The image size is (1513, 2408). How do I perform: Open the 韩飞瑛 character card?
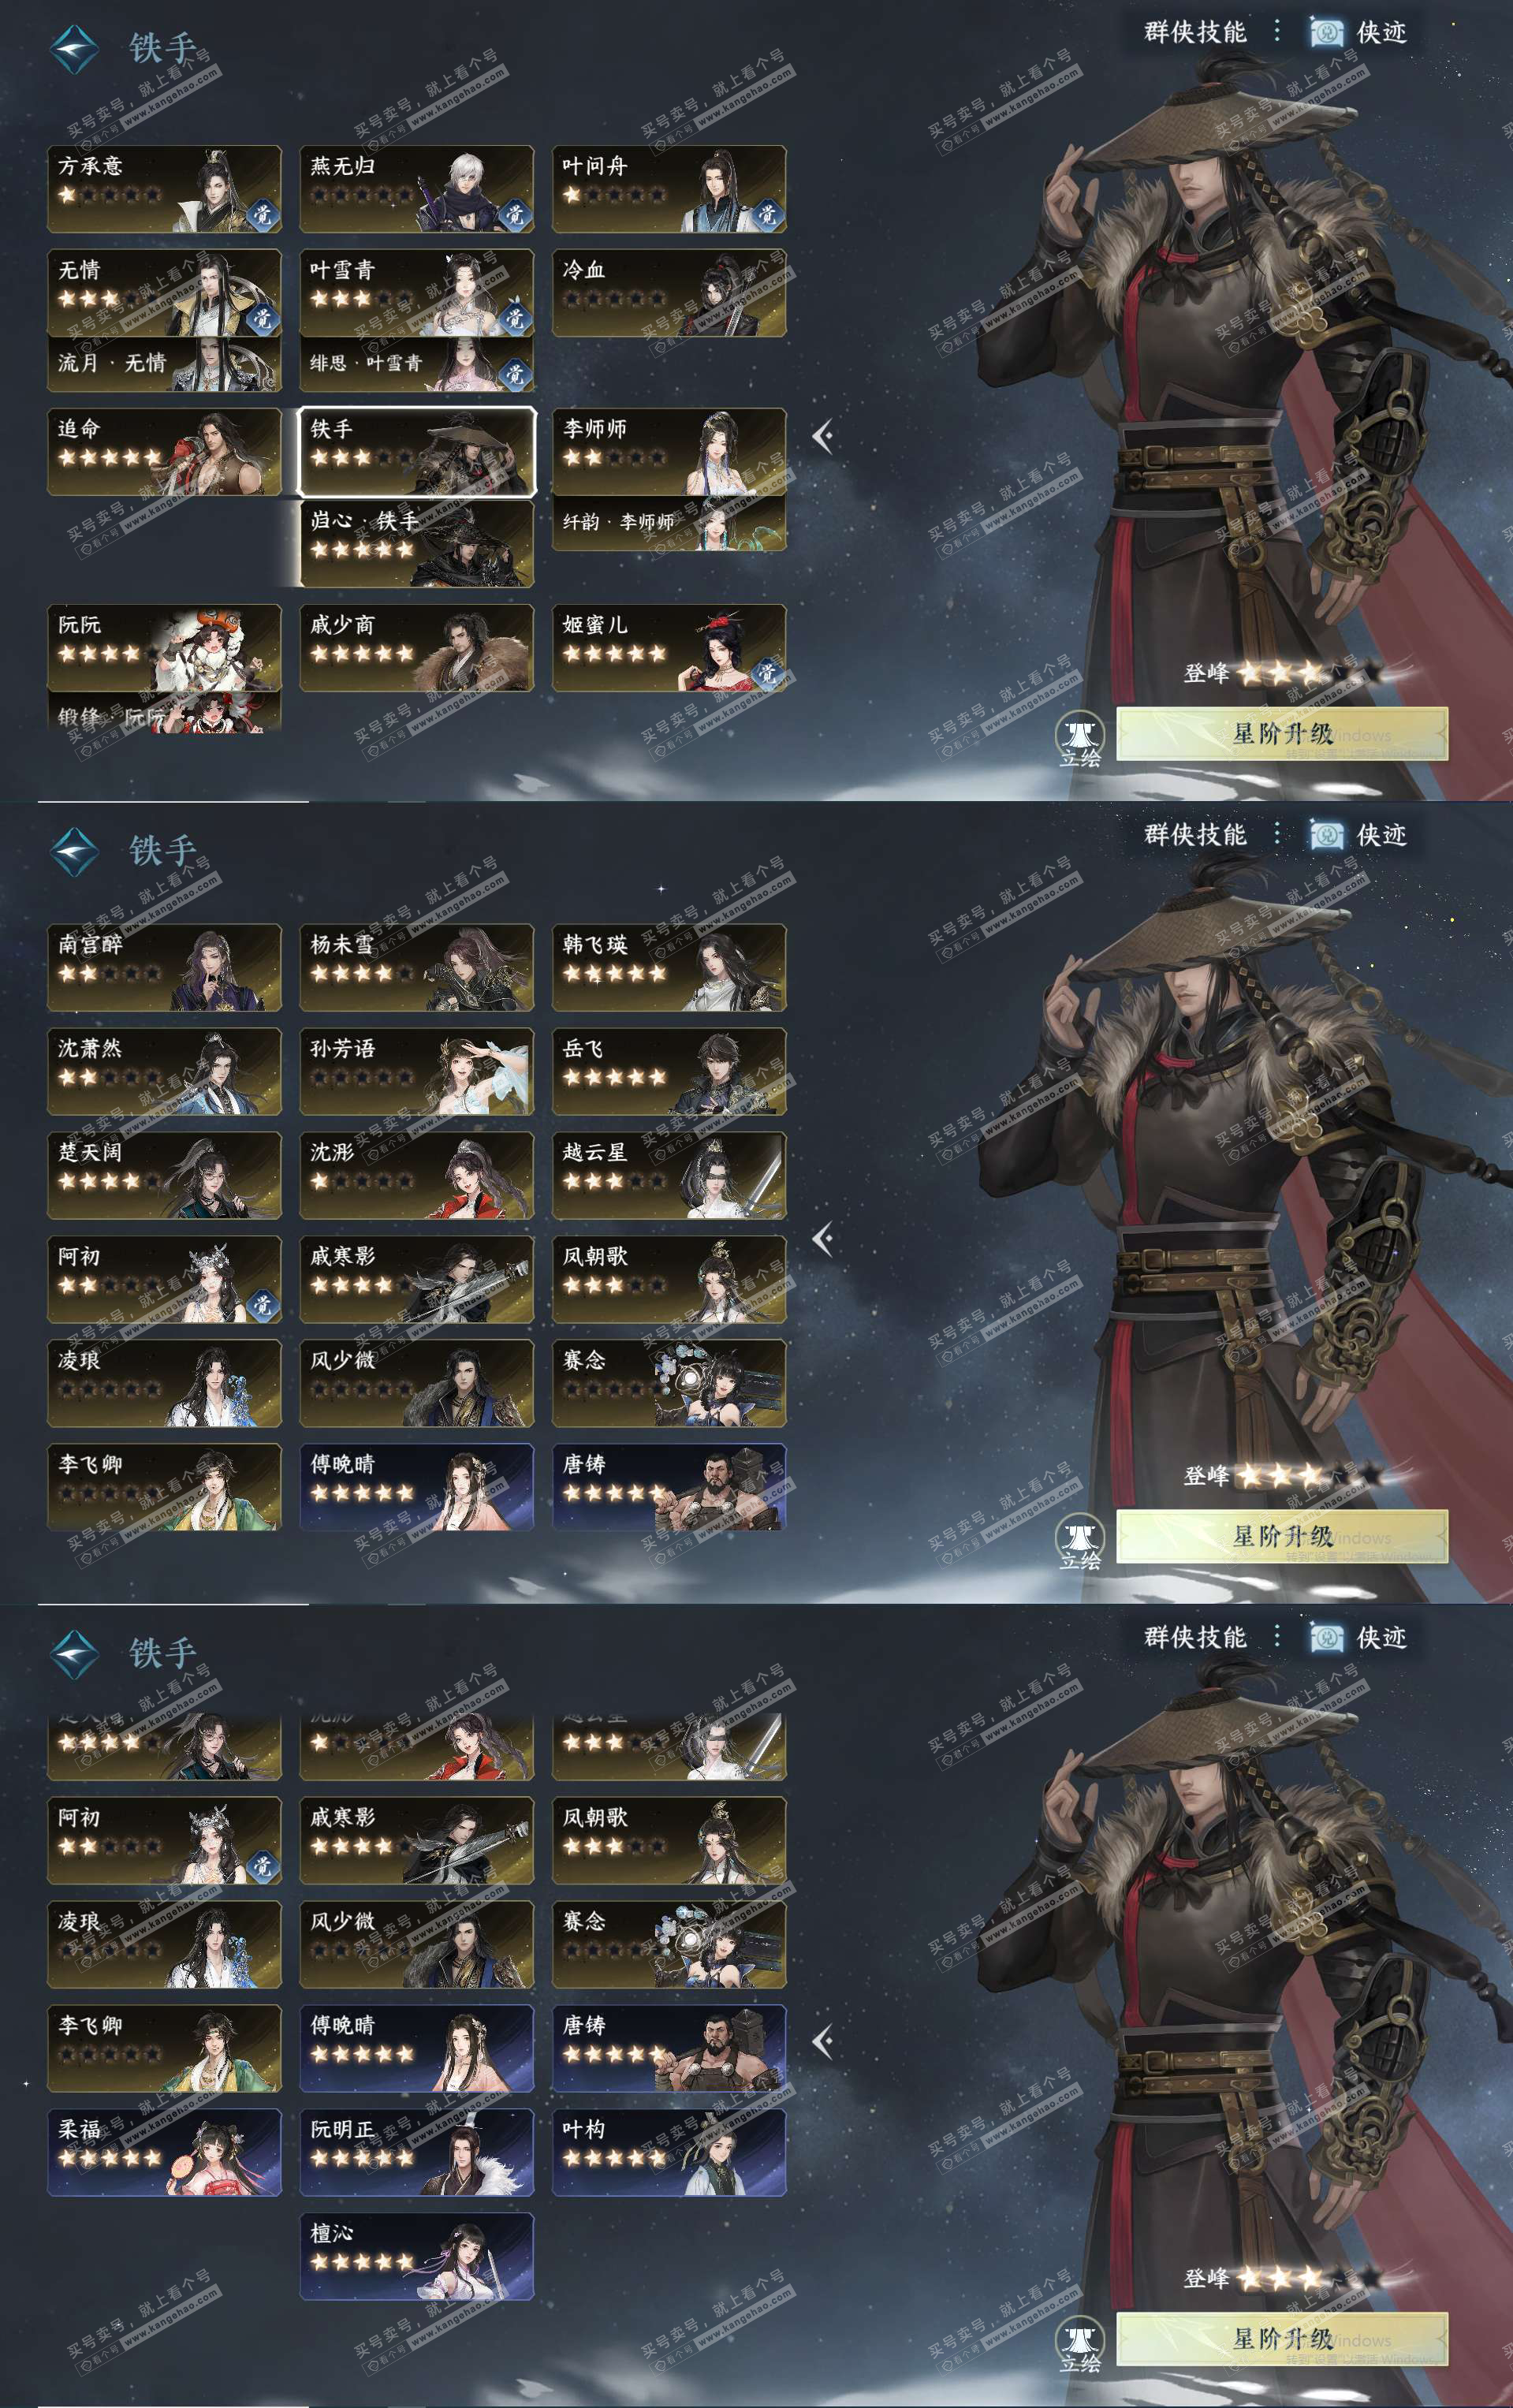669,967
